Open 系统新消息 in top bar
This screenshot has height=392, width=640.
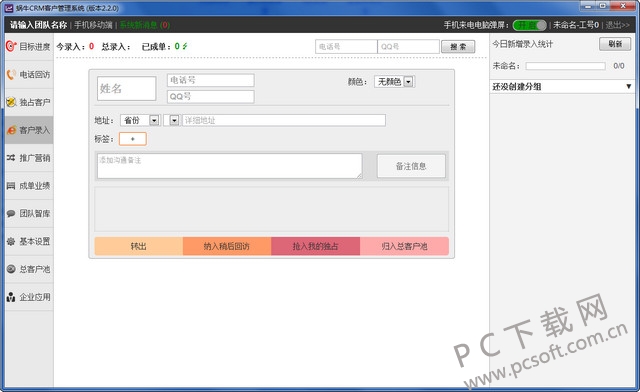144,25
